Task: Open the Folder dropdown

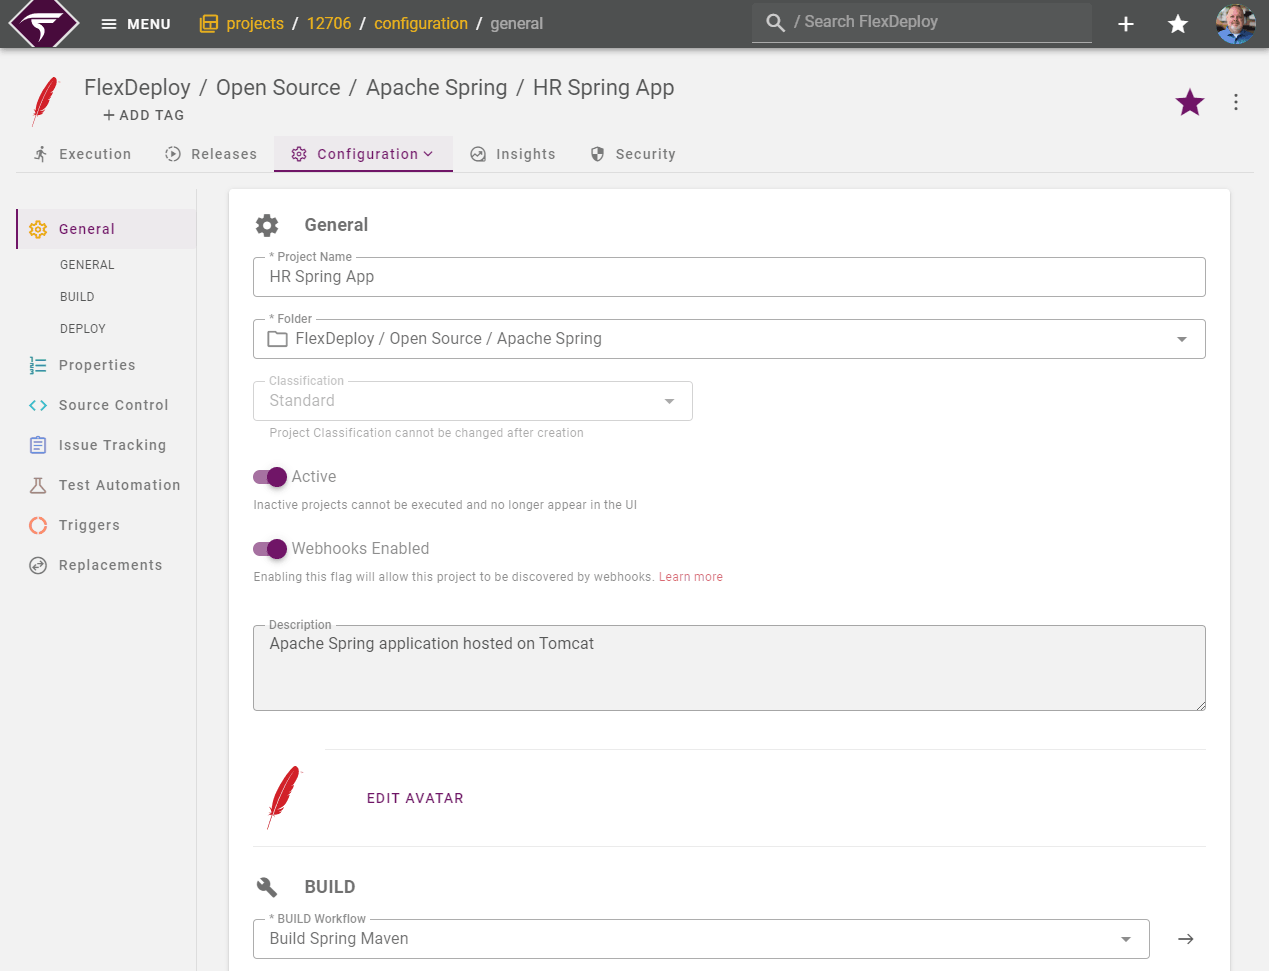Action: pyautogui.click(x=729, y=339)
